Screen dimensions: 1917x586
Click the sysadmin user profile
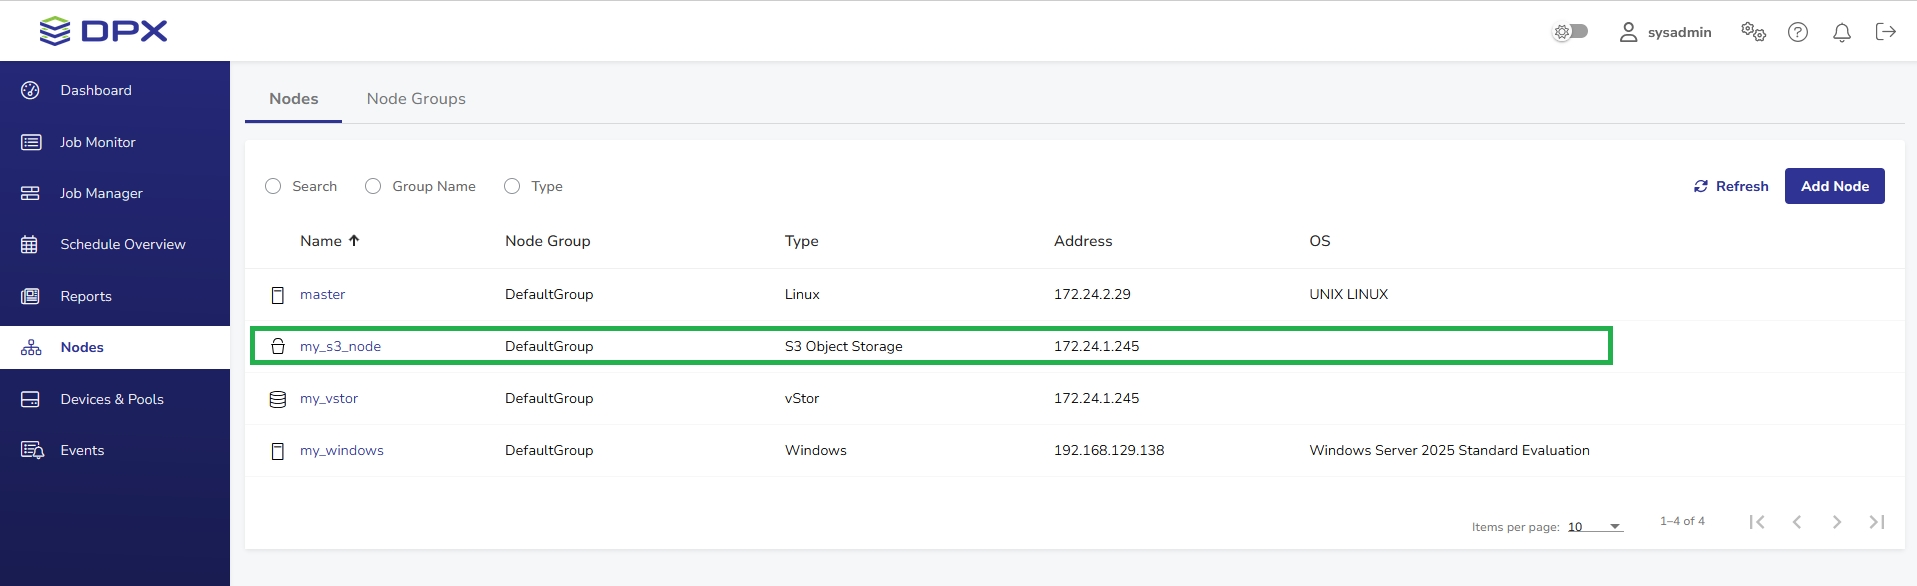tap(1665, 32)
